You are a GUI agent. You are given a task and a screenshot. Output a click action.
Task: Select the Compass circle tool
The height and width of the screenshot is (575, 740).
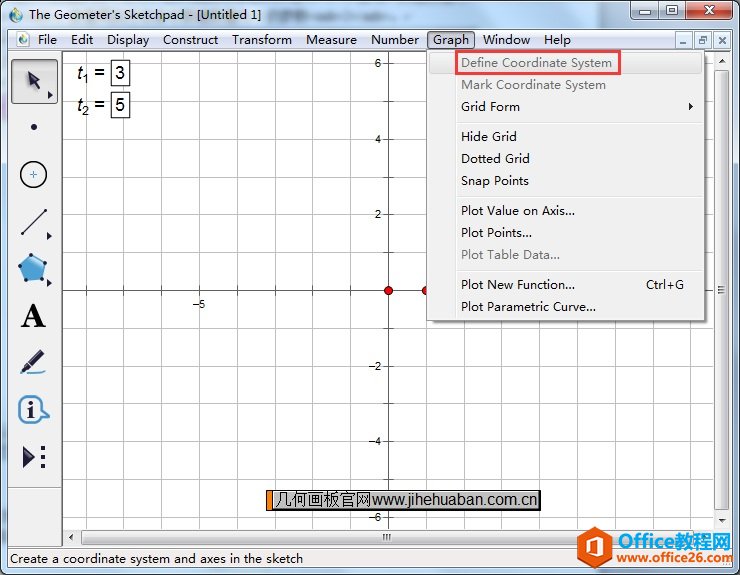[34, 175]
